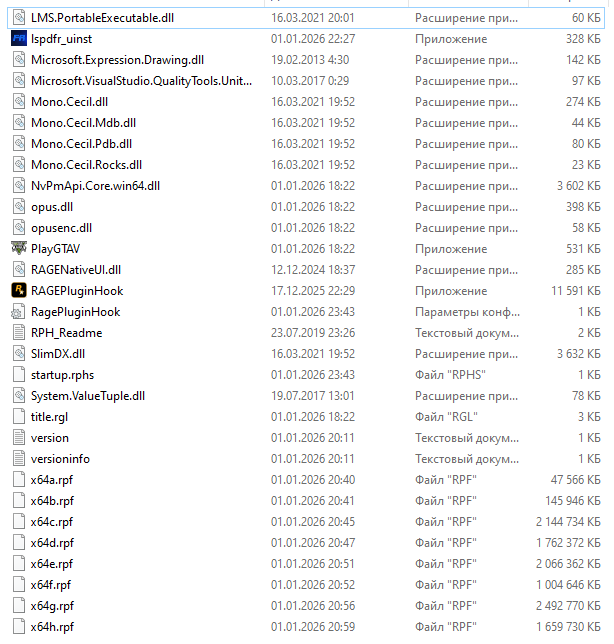Screen dimensions: 614x644
Task: Click the PlayGTAV application icon
Action: (19, 248)
